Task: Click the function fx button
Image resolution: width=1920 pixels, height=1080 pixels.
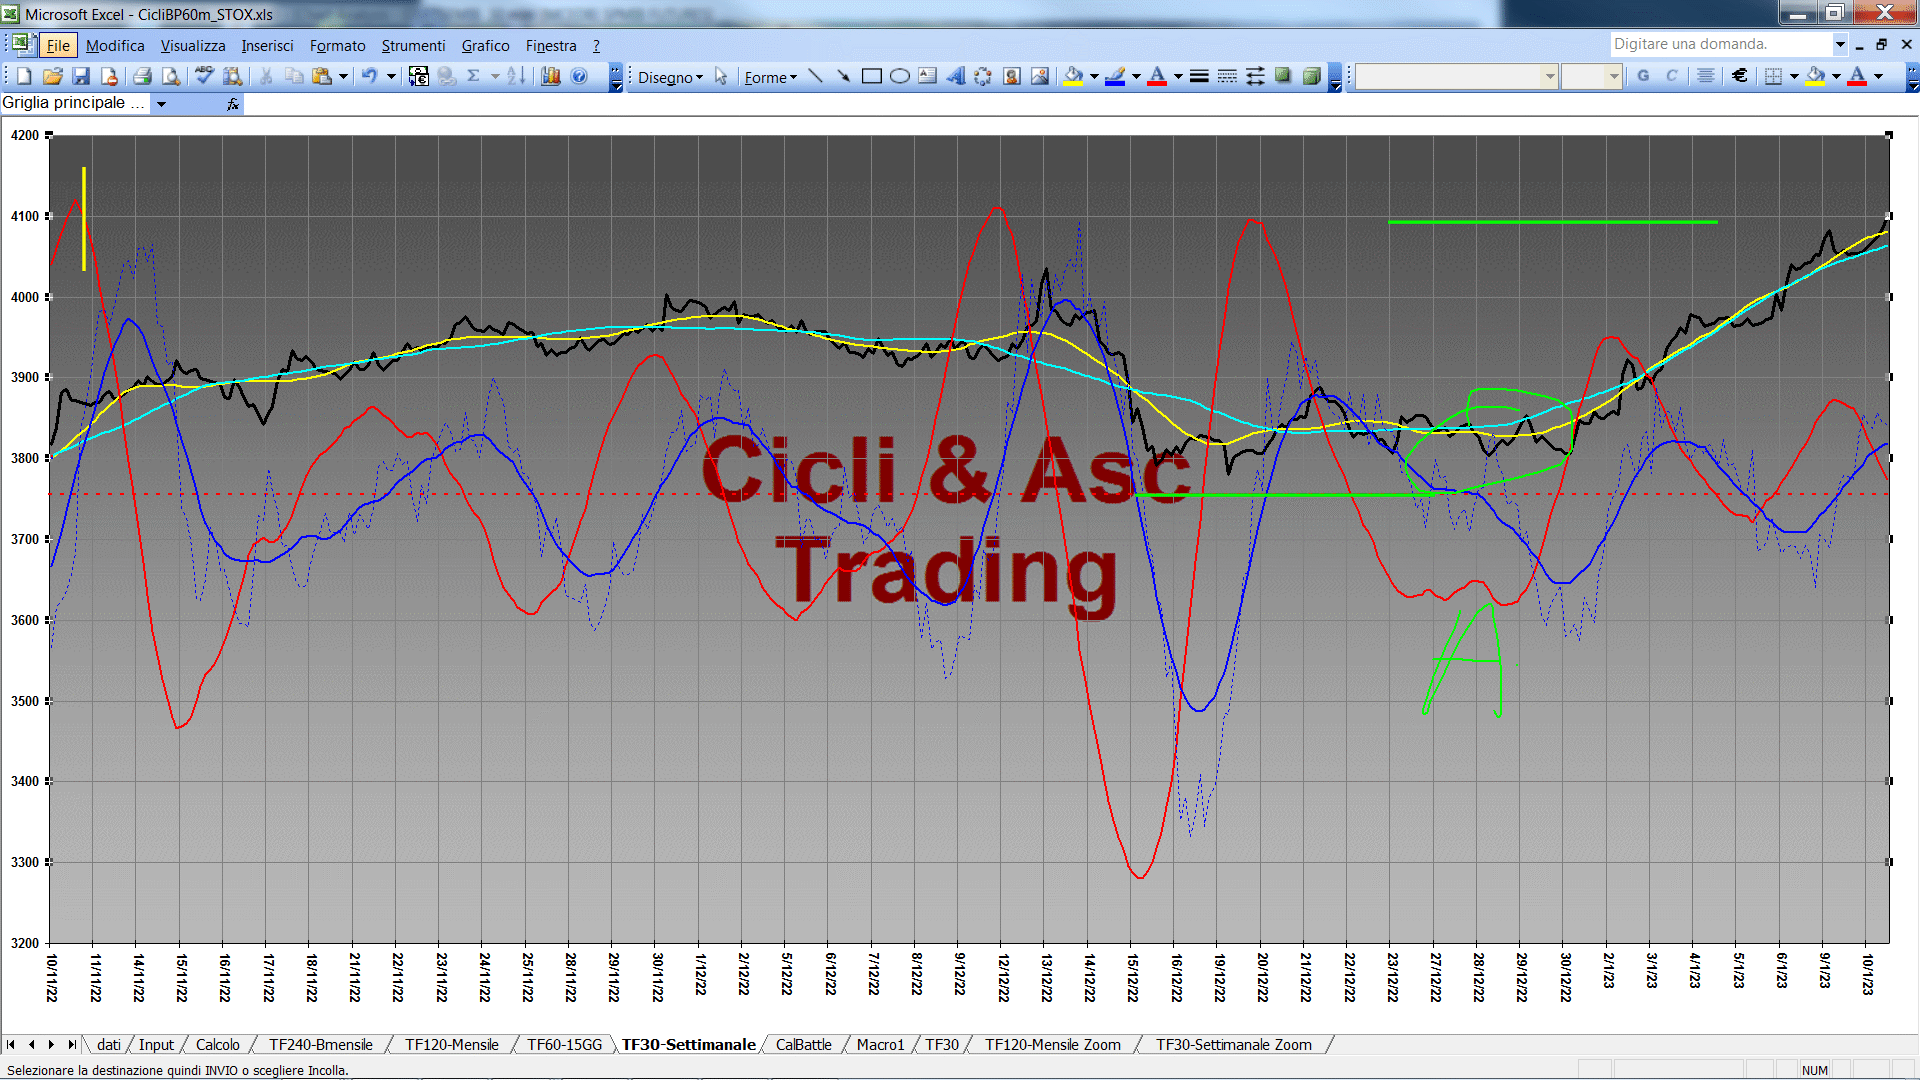Action: point(233,104)
